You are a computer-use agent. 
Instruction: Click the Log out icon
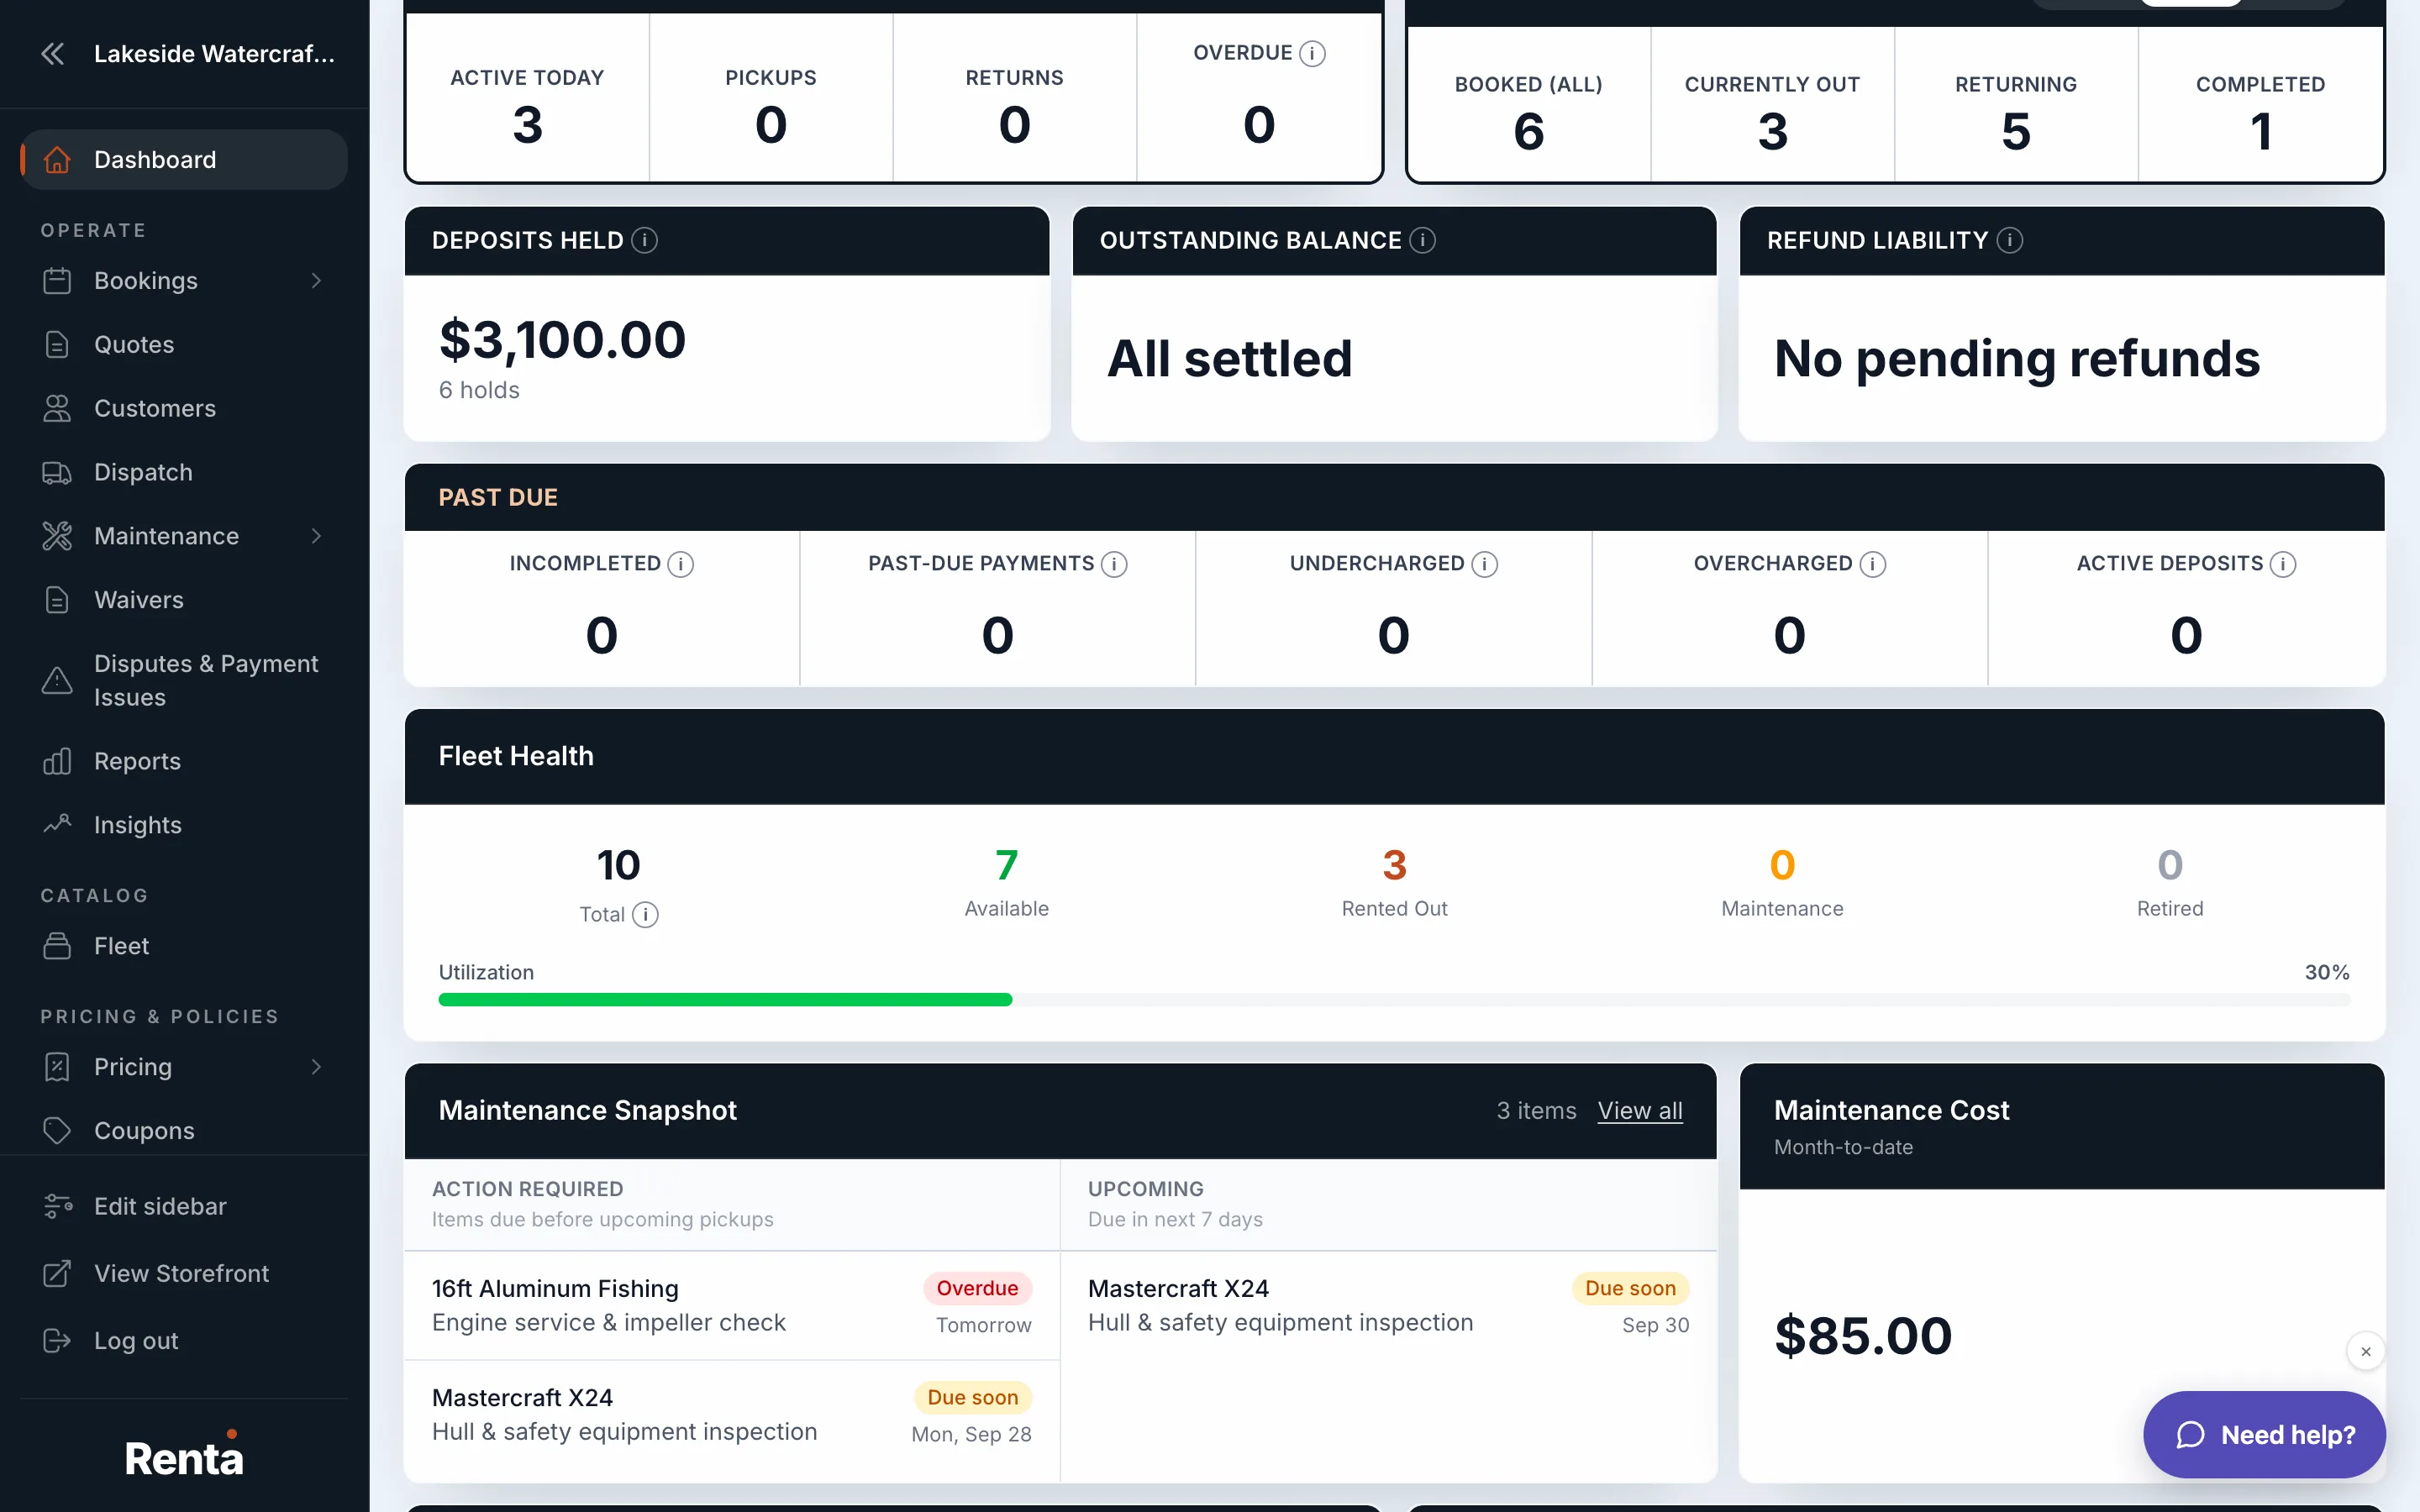pos(57,1340)
